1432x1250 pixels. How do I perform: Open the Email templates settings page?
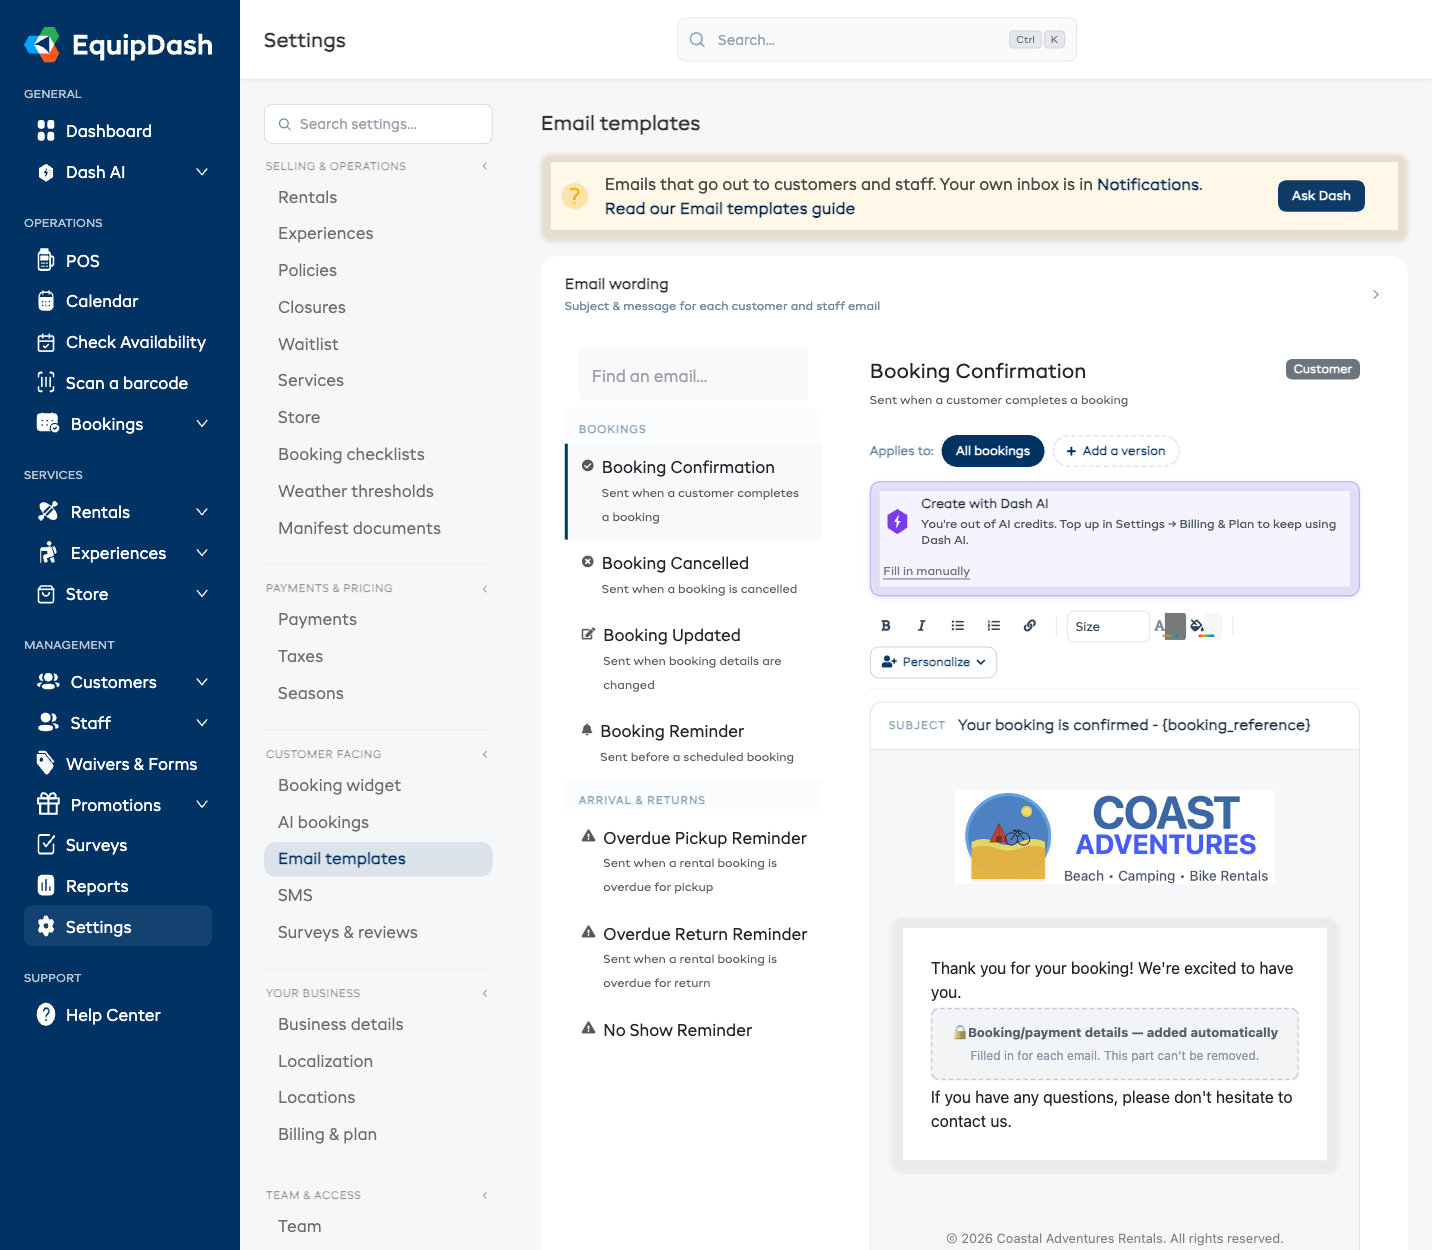click(378, 859)
